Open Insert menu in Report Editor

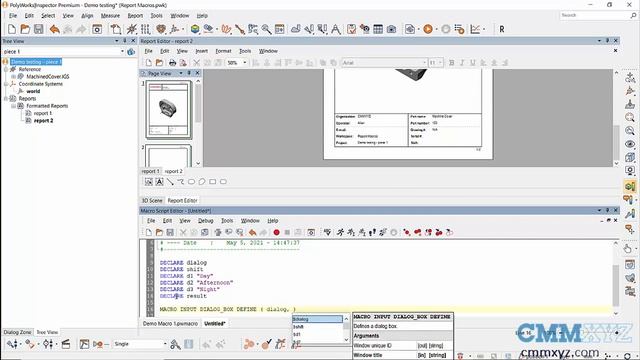[202, 51]
